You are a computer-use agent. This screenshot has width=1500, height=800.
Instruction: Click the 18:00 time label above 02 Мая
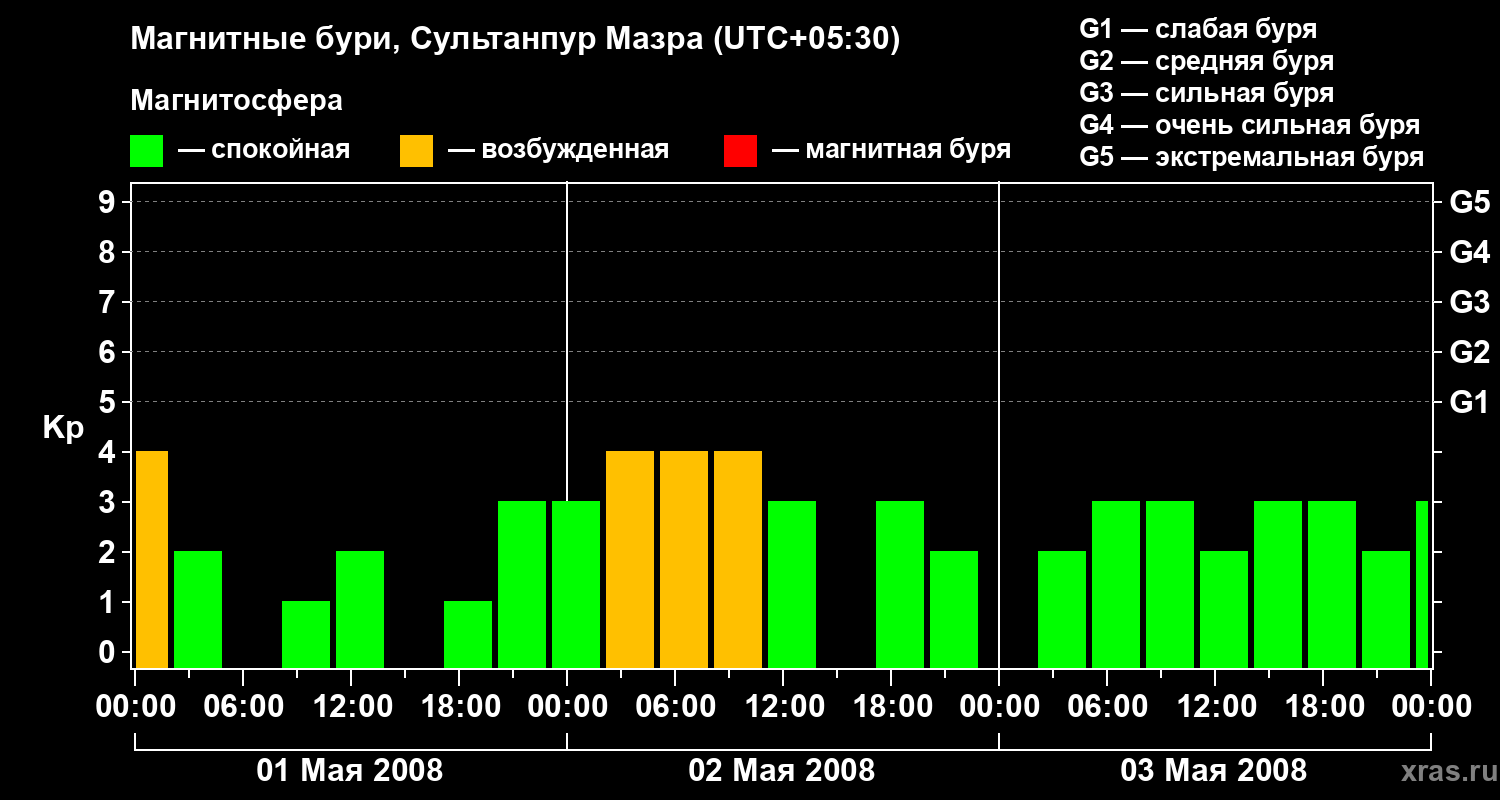891,706
